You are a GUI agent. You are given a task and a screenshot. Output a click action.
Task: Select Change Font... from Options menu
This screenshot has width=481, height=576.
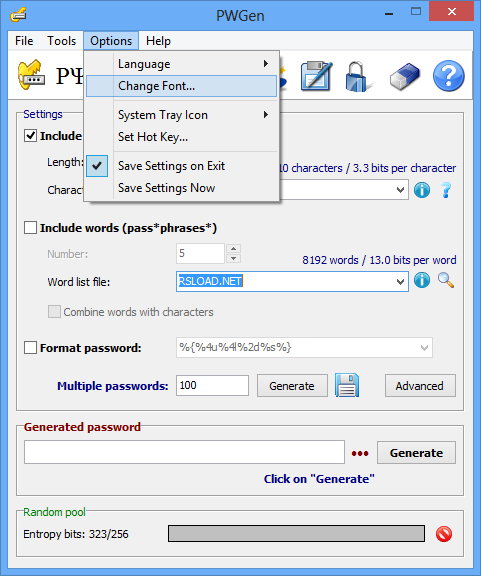tap(182, 86)
